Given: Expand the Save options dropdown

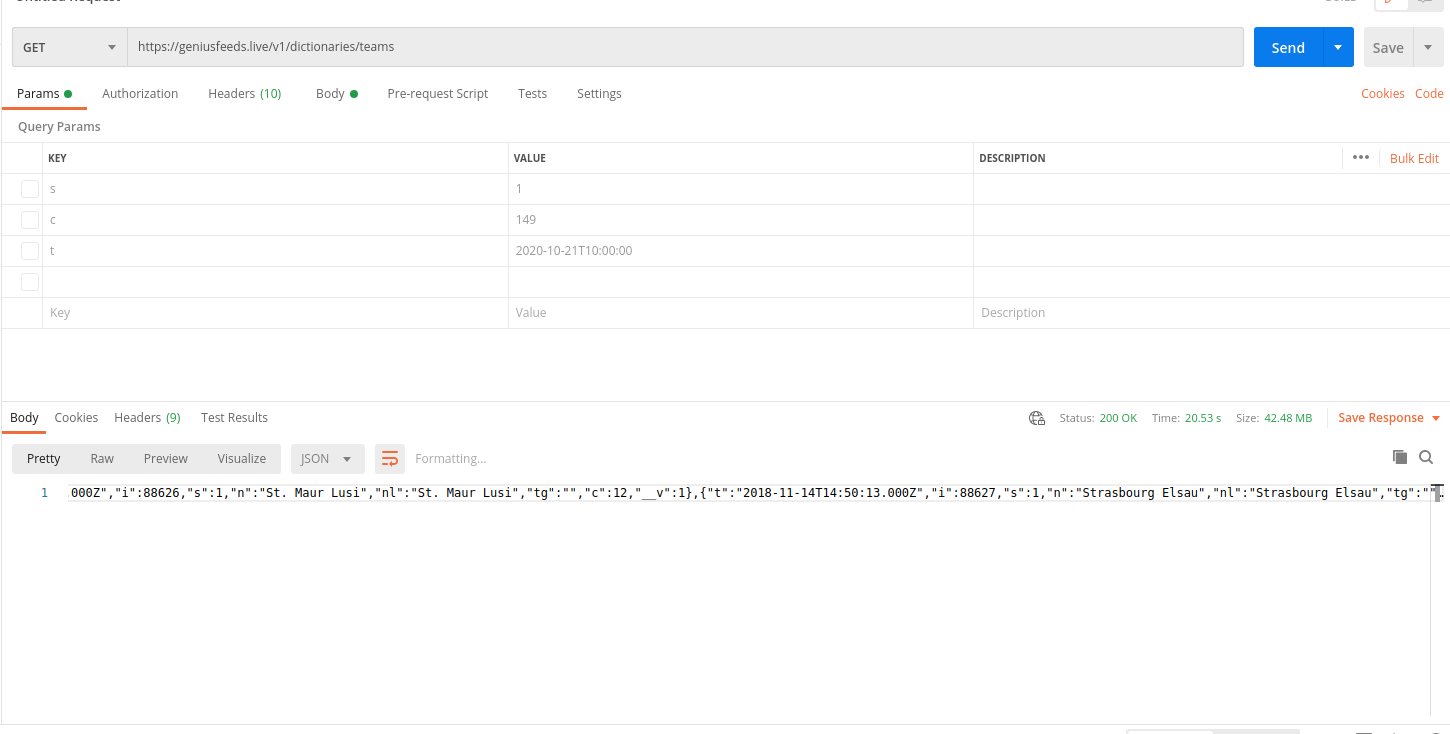Looking at the screenshot, I should [x=1430, y=46].
